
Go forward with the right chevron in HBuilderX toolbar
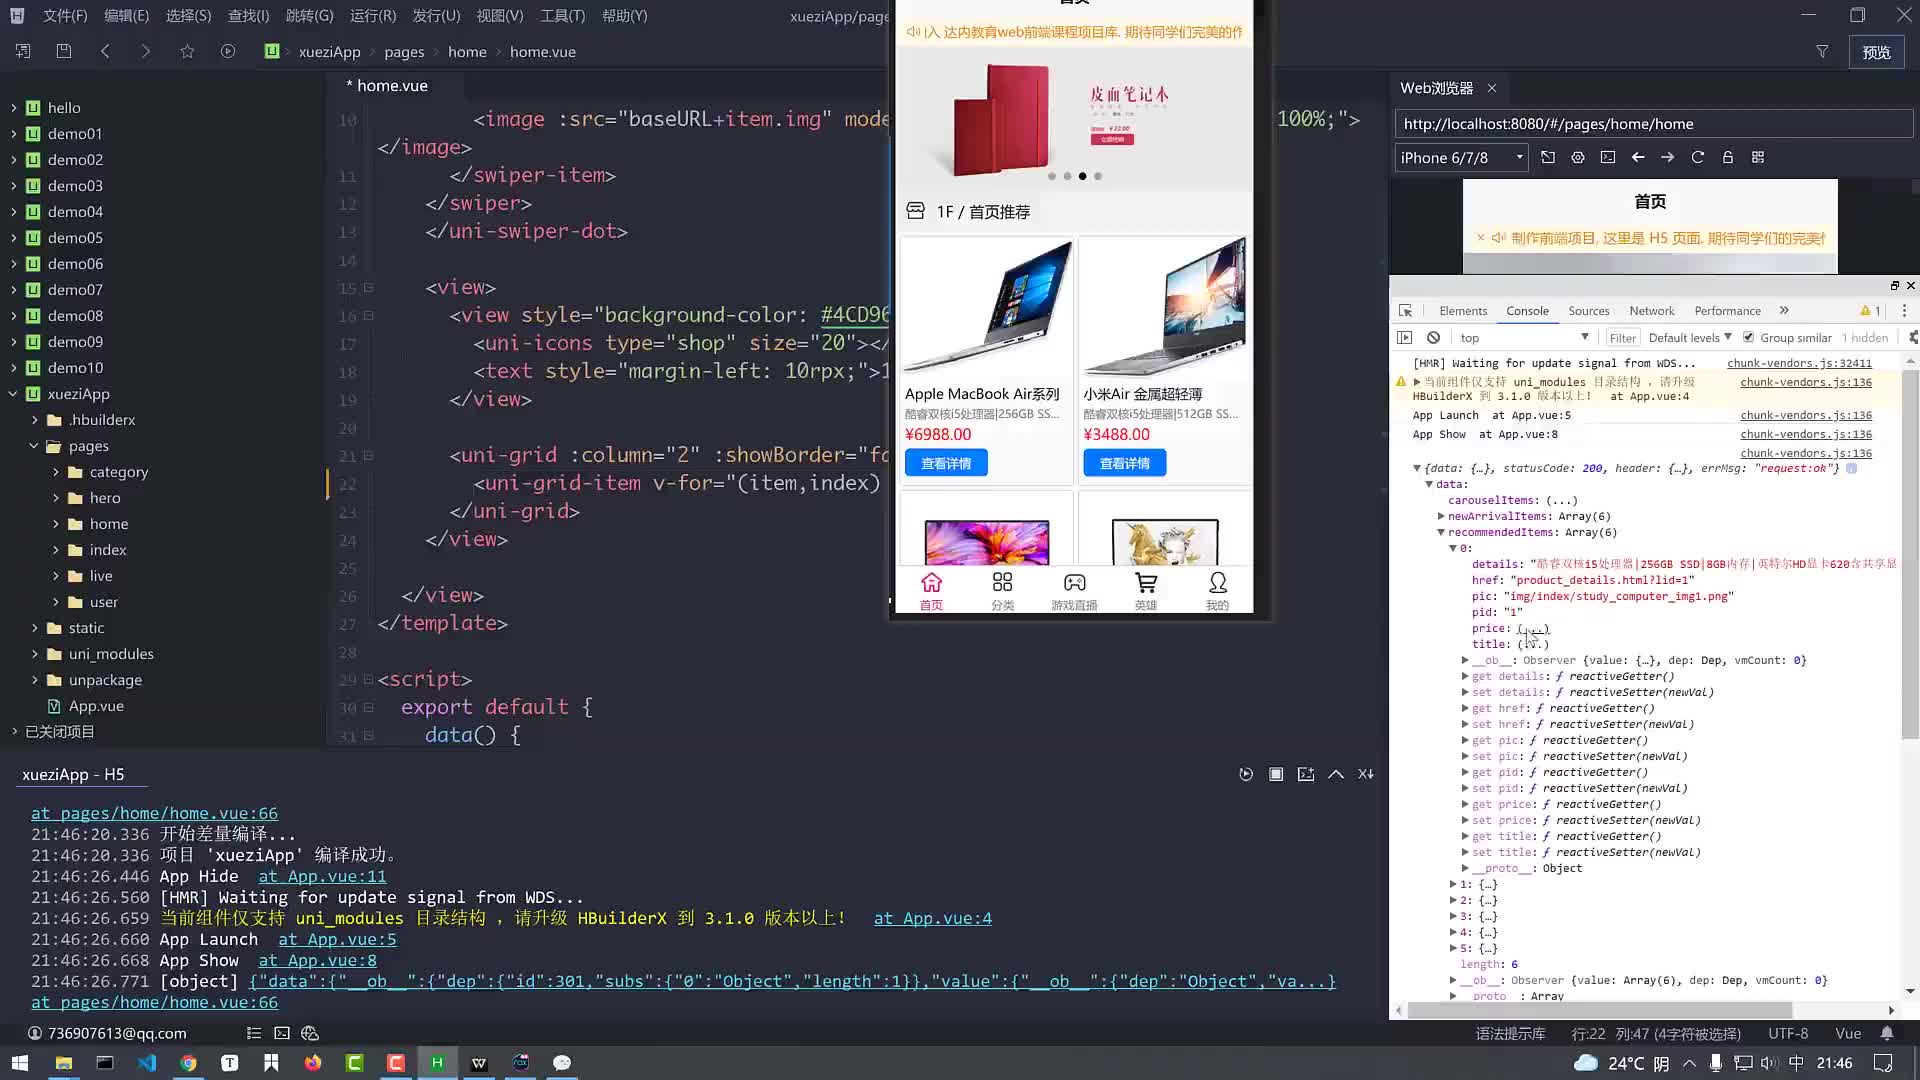click(146, 51)
